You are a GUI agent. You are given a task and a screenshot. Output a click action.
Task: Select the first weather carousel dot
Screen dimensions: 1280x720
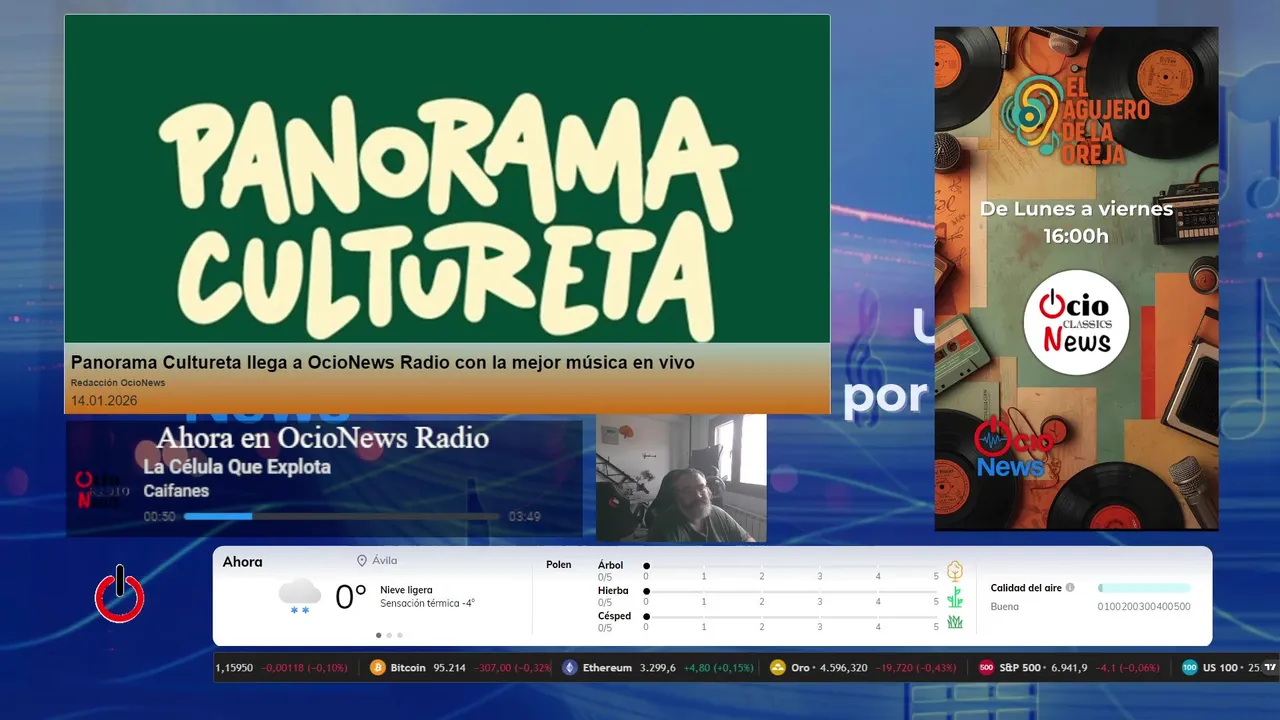[378, 635]
